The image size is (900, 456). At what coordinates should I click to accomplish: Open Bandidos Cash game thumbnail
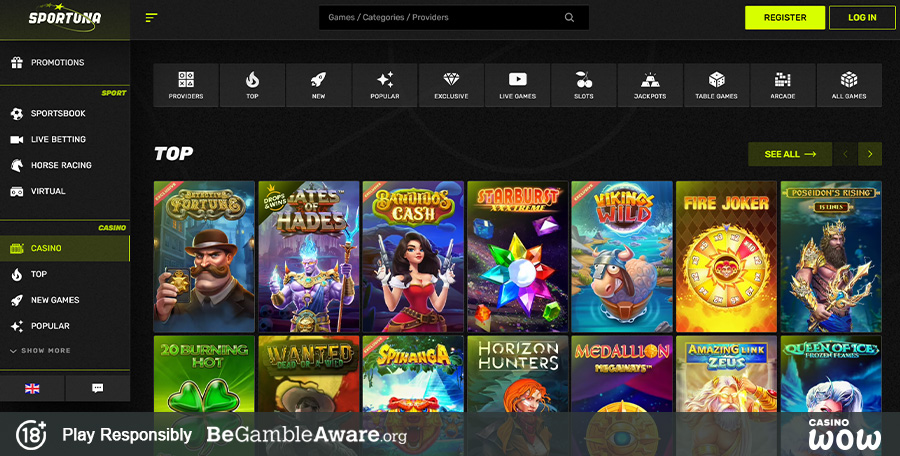point(413,257)
